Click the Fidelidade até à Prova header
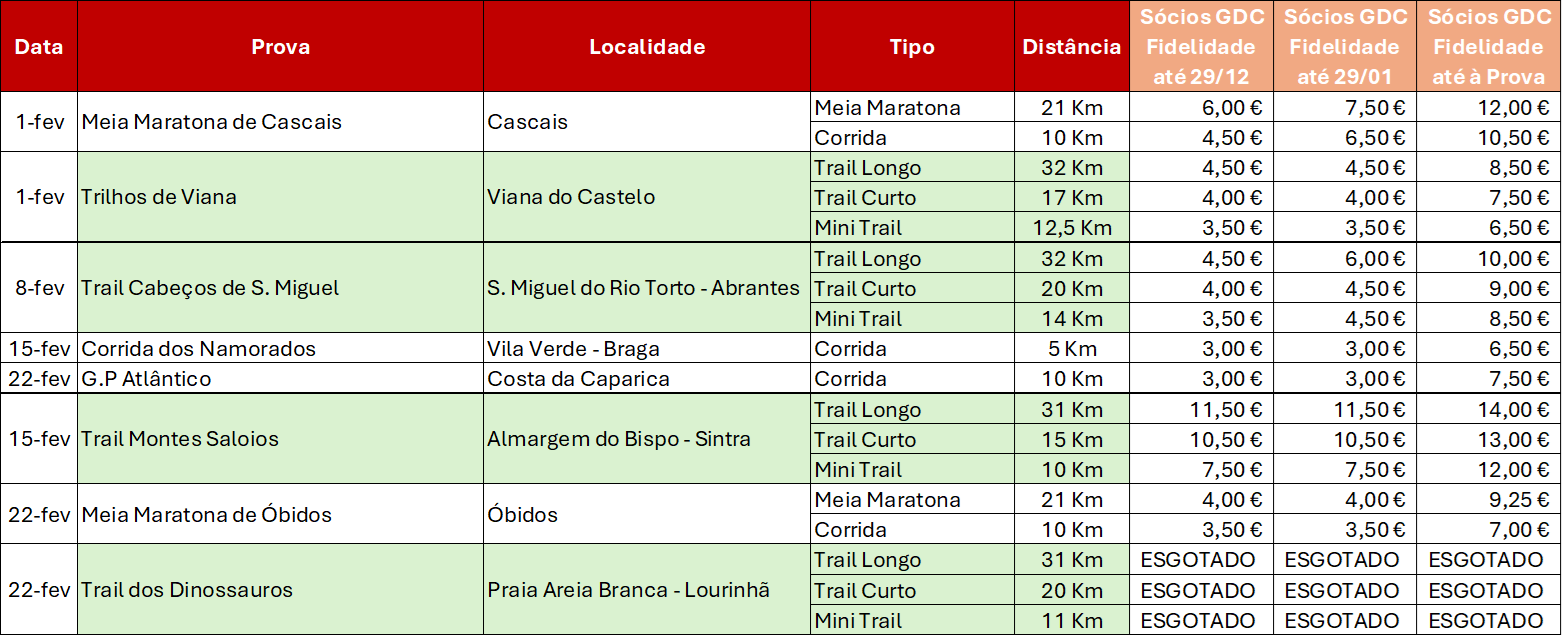This screenshot has width=1562, height=636. [x=1488, y=47]
